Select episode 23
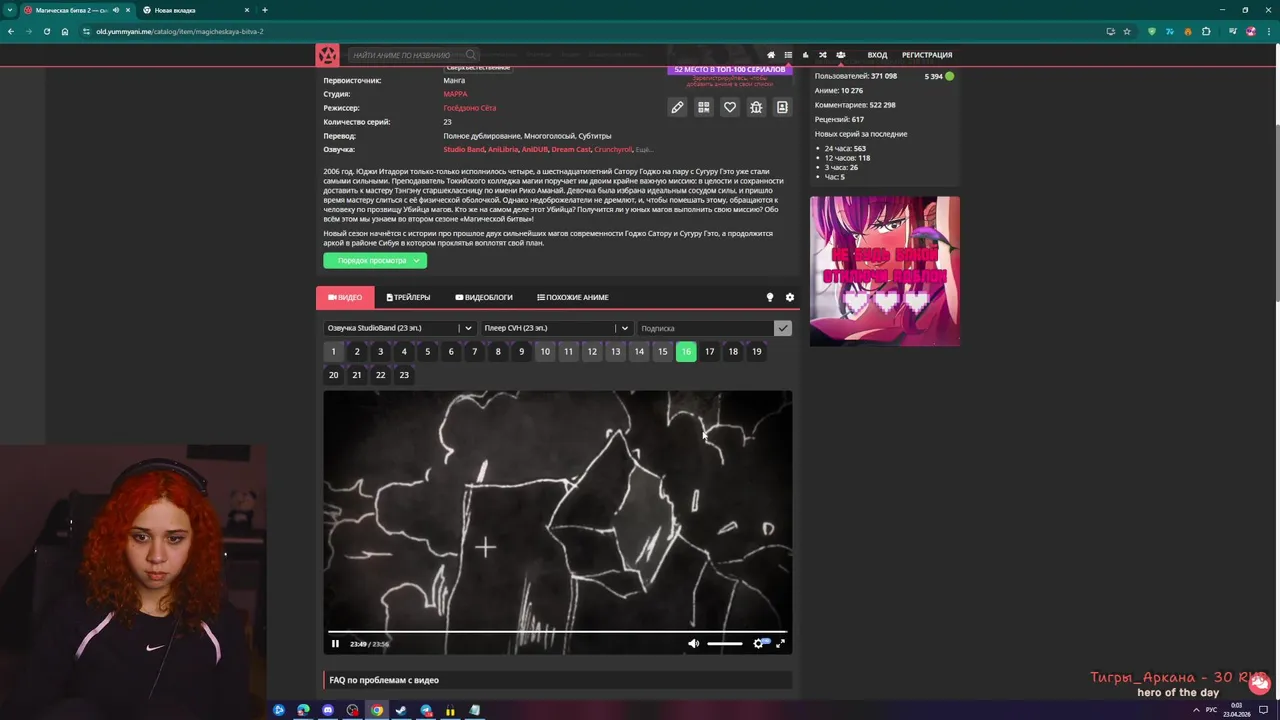Screen dimensions: 1280x720 tap(404, 375)
